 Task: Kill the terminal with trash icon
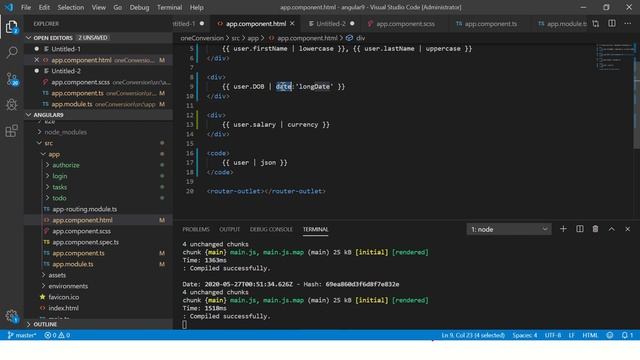(x=596, y=229)
